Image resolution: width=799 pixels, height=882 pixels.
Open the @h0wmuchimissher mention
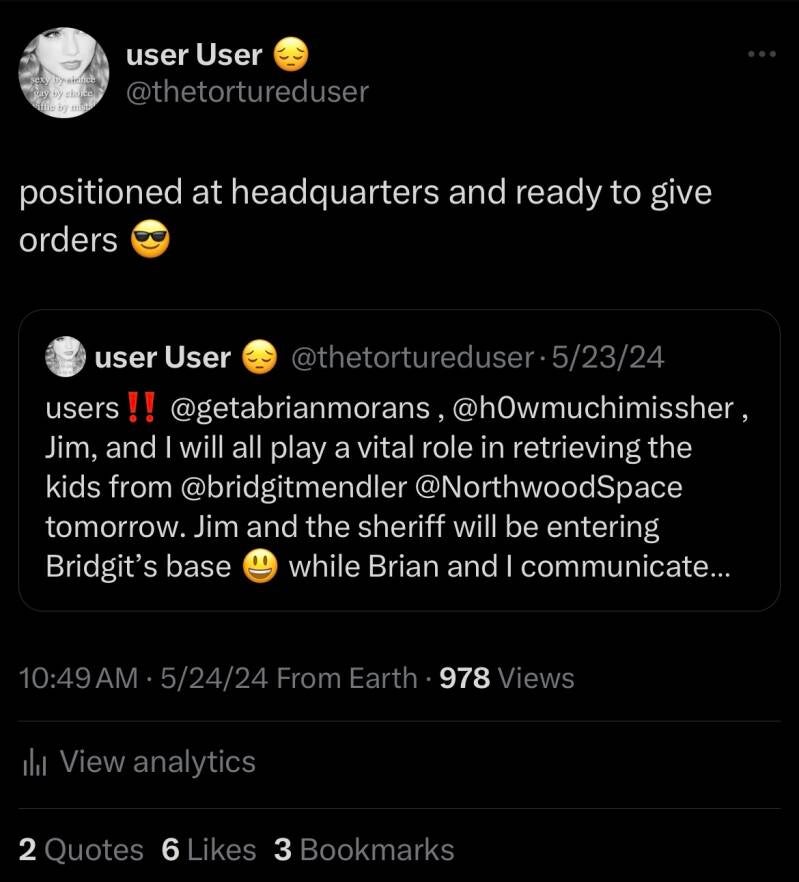pyautogui.click(x=592, y=408)
